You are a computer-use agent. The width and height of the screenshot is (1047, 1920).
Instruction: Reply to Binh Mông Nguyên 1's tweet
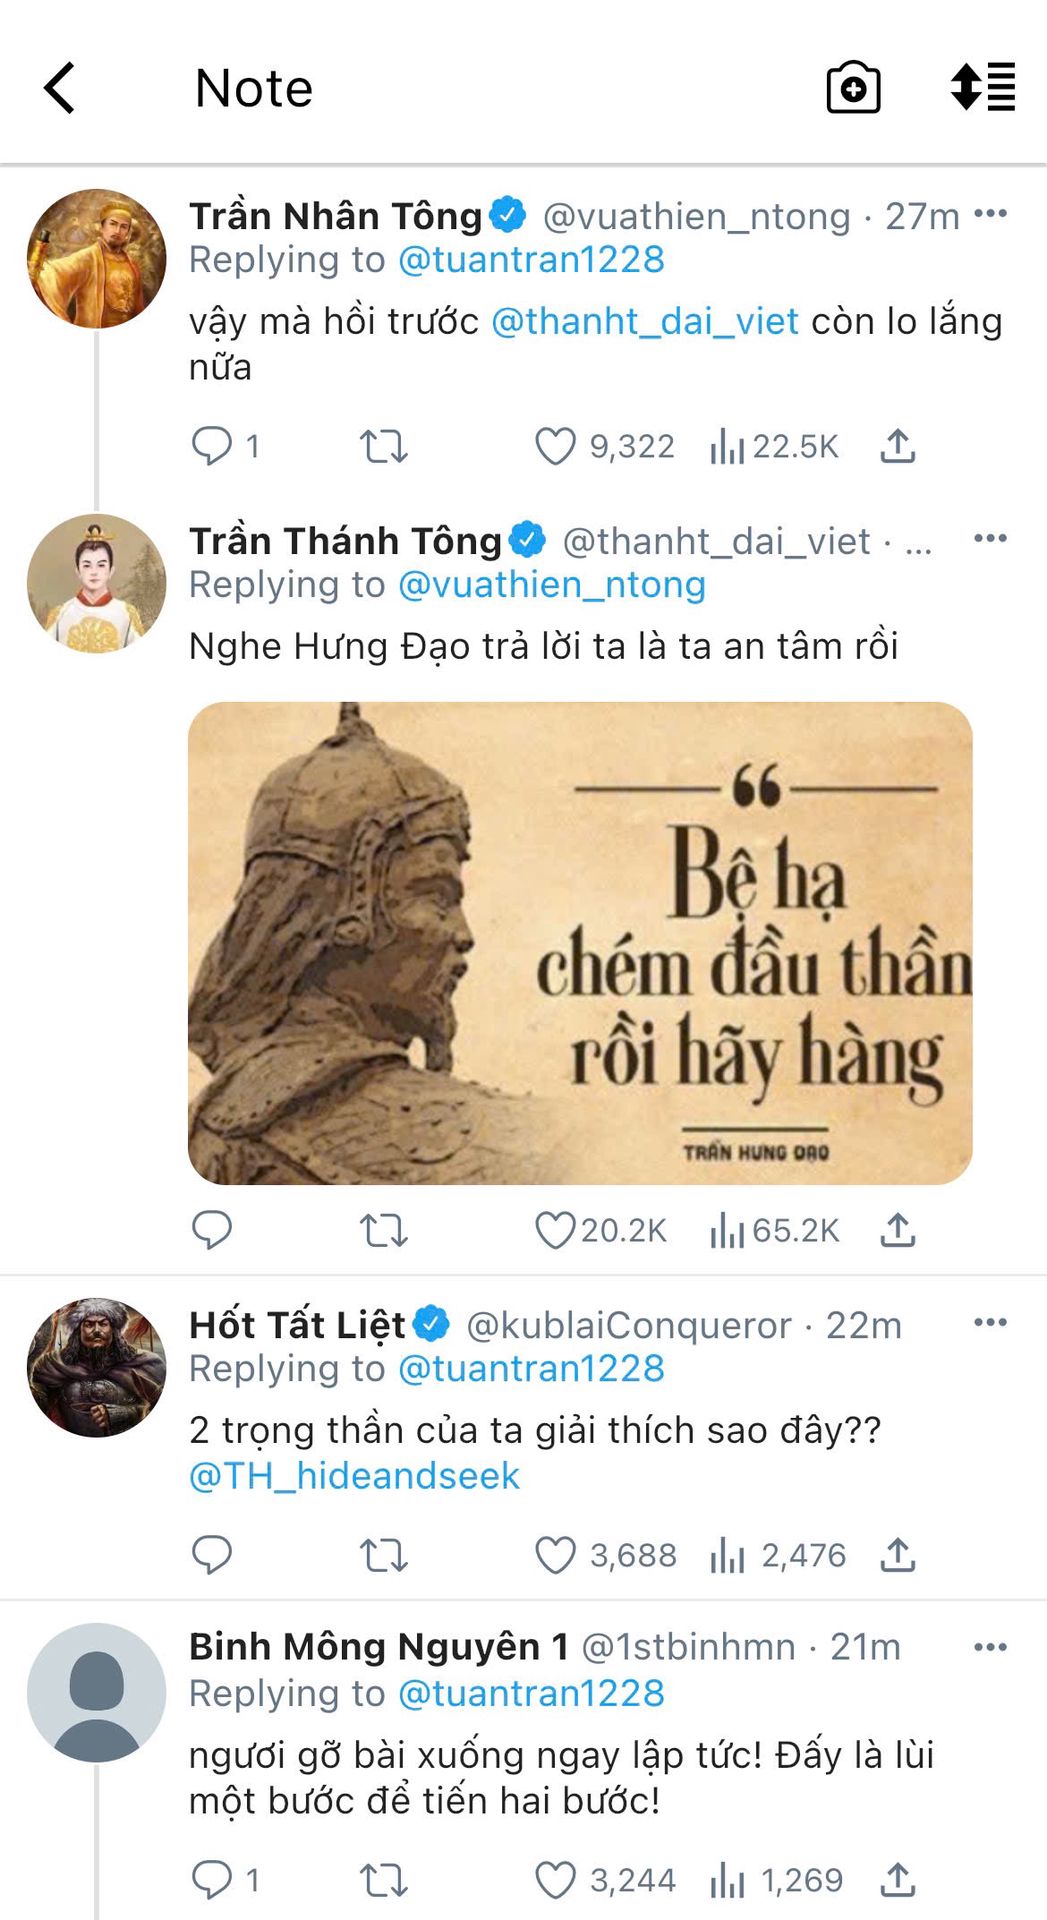pos(211,1880)
